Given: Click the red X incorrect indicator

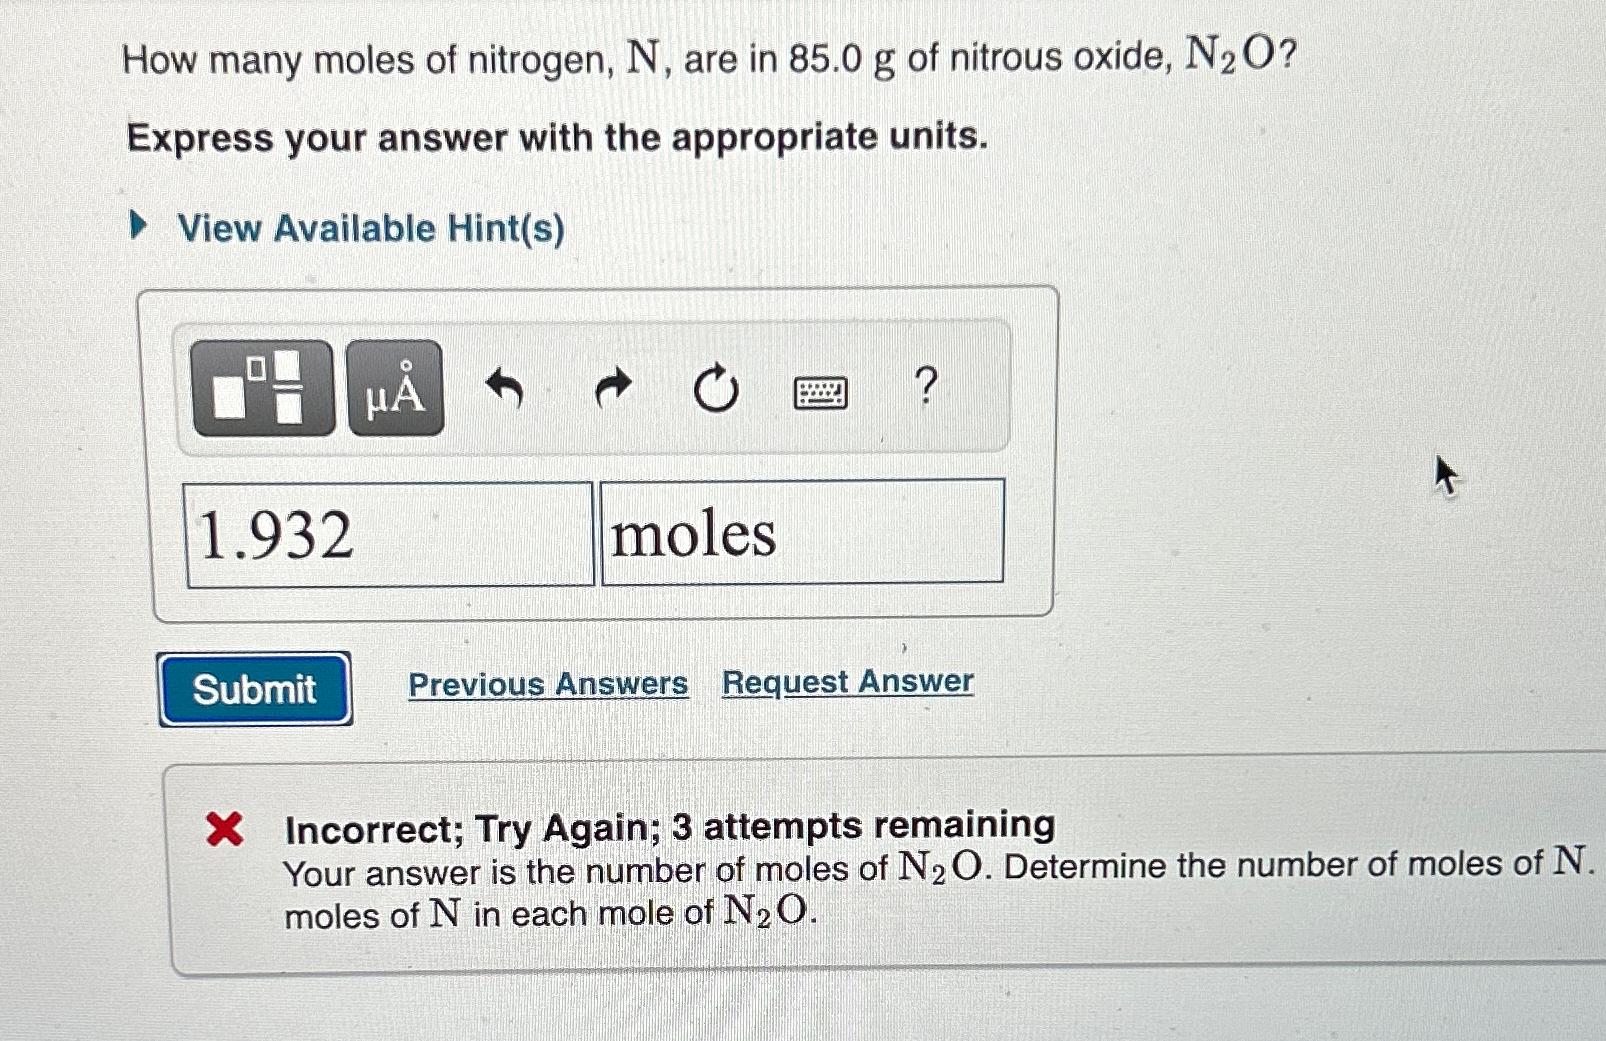Looking at the screenshot, I should (224, 828).
